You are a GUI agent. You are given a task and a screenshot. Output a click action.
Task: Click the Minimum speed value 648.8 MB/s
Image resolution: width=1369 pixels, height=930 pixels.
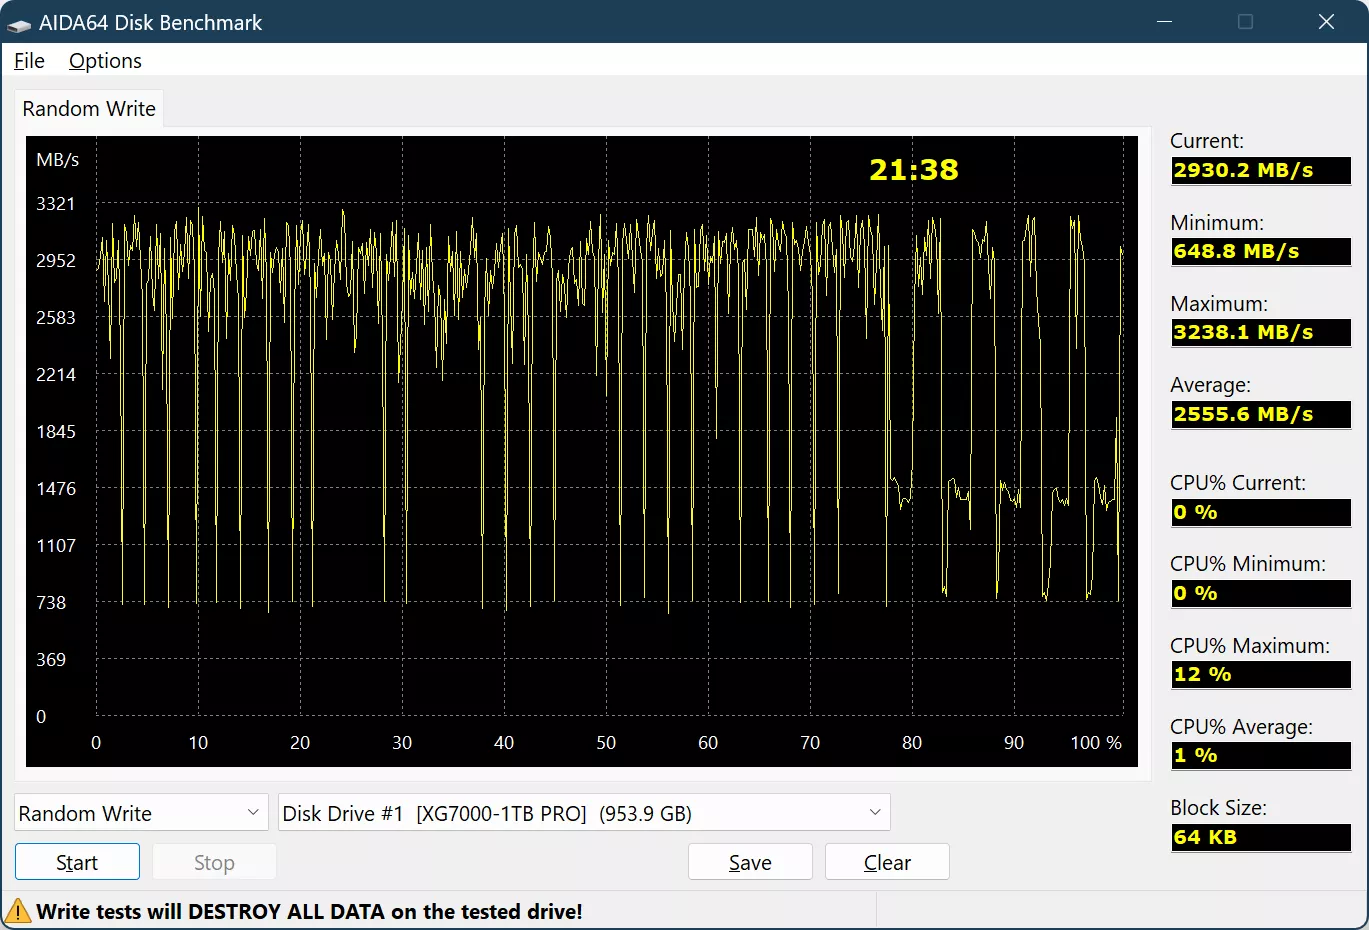coord(1260,251)
